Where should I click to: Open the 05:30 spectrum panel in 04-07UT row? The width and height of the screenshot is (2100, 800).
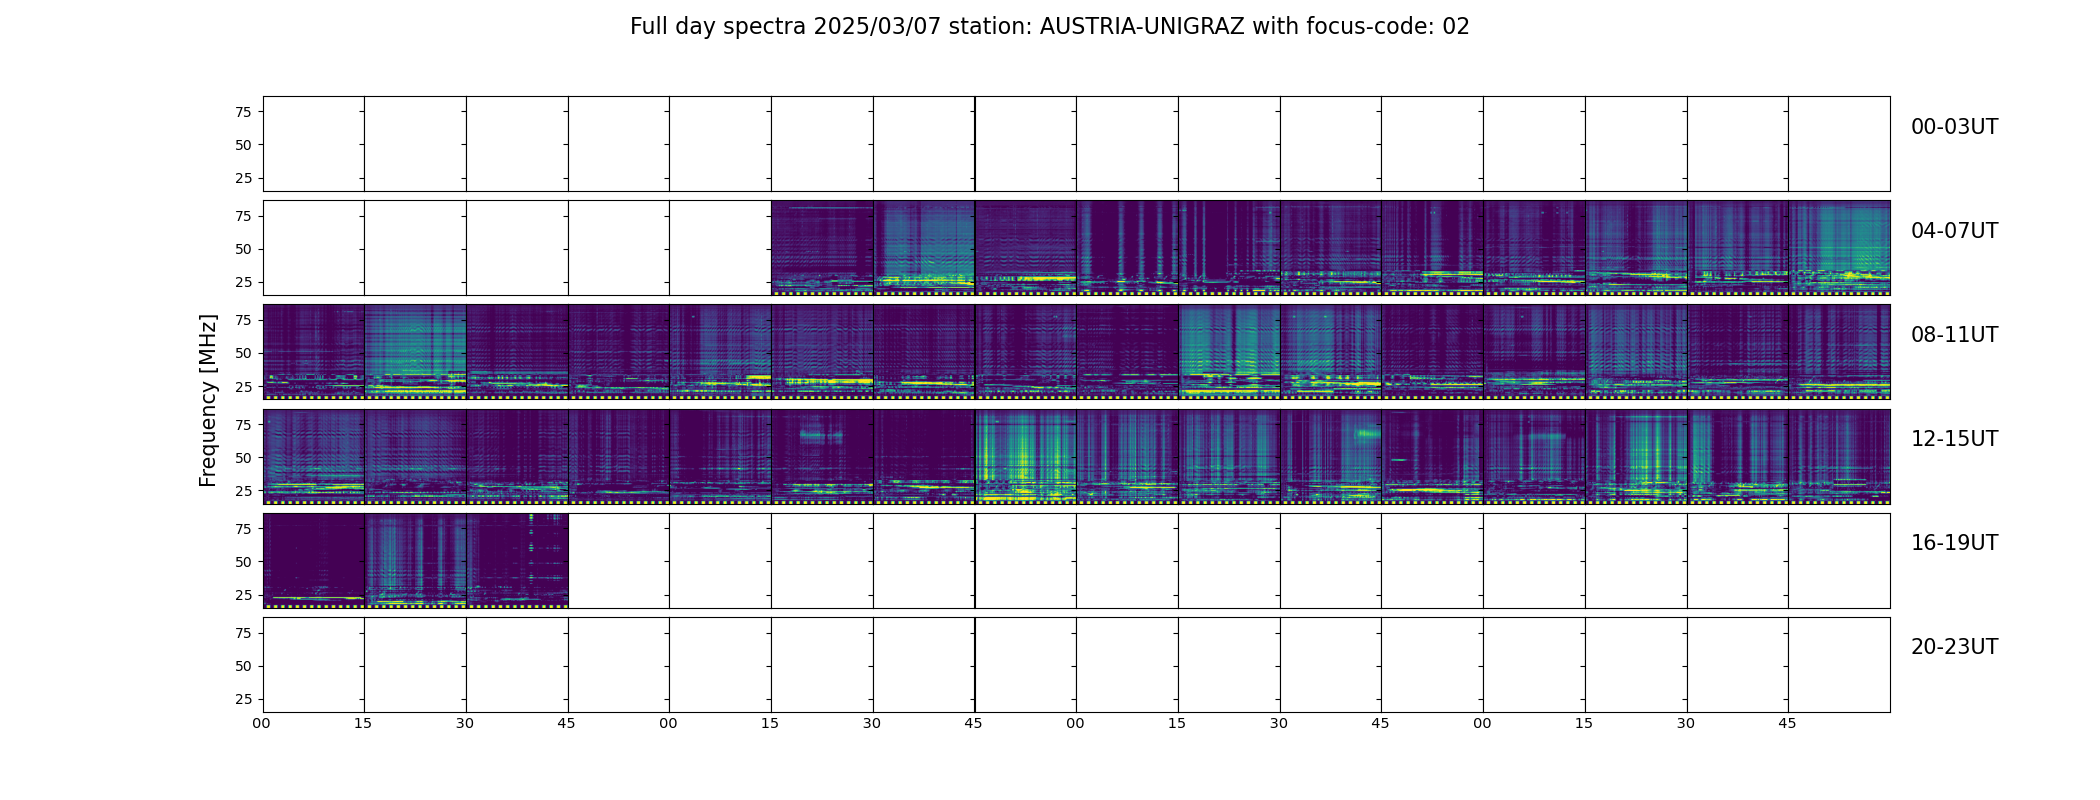(924, 248)
